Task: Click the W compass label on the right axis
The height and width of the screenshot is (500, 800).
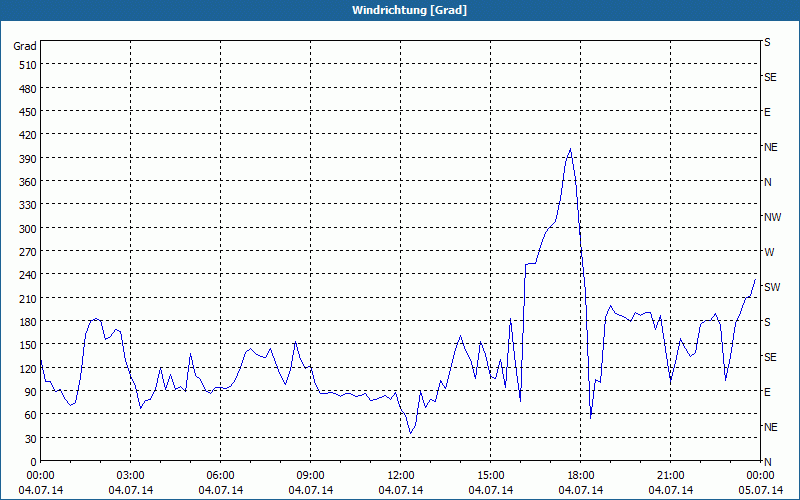Action: pyautogui.click(x=769, y=252)
